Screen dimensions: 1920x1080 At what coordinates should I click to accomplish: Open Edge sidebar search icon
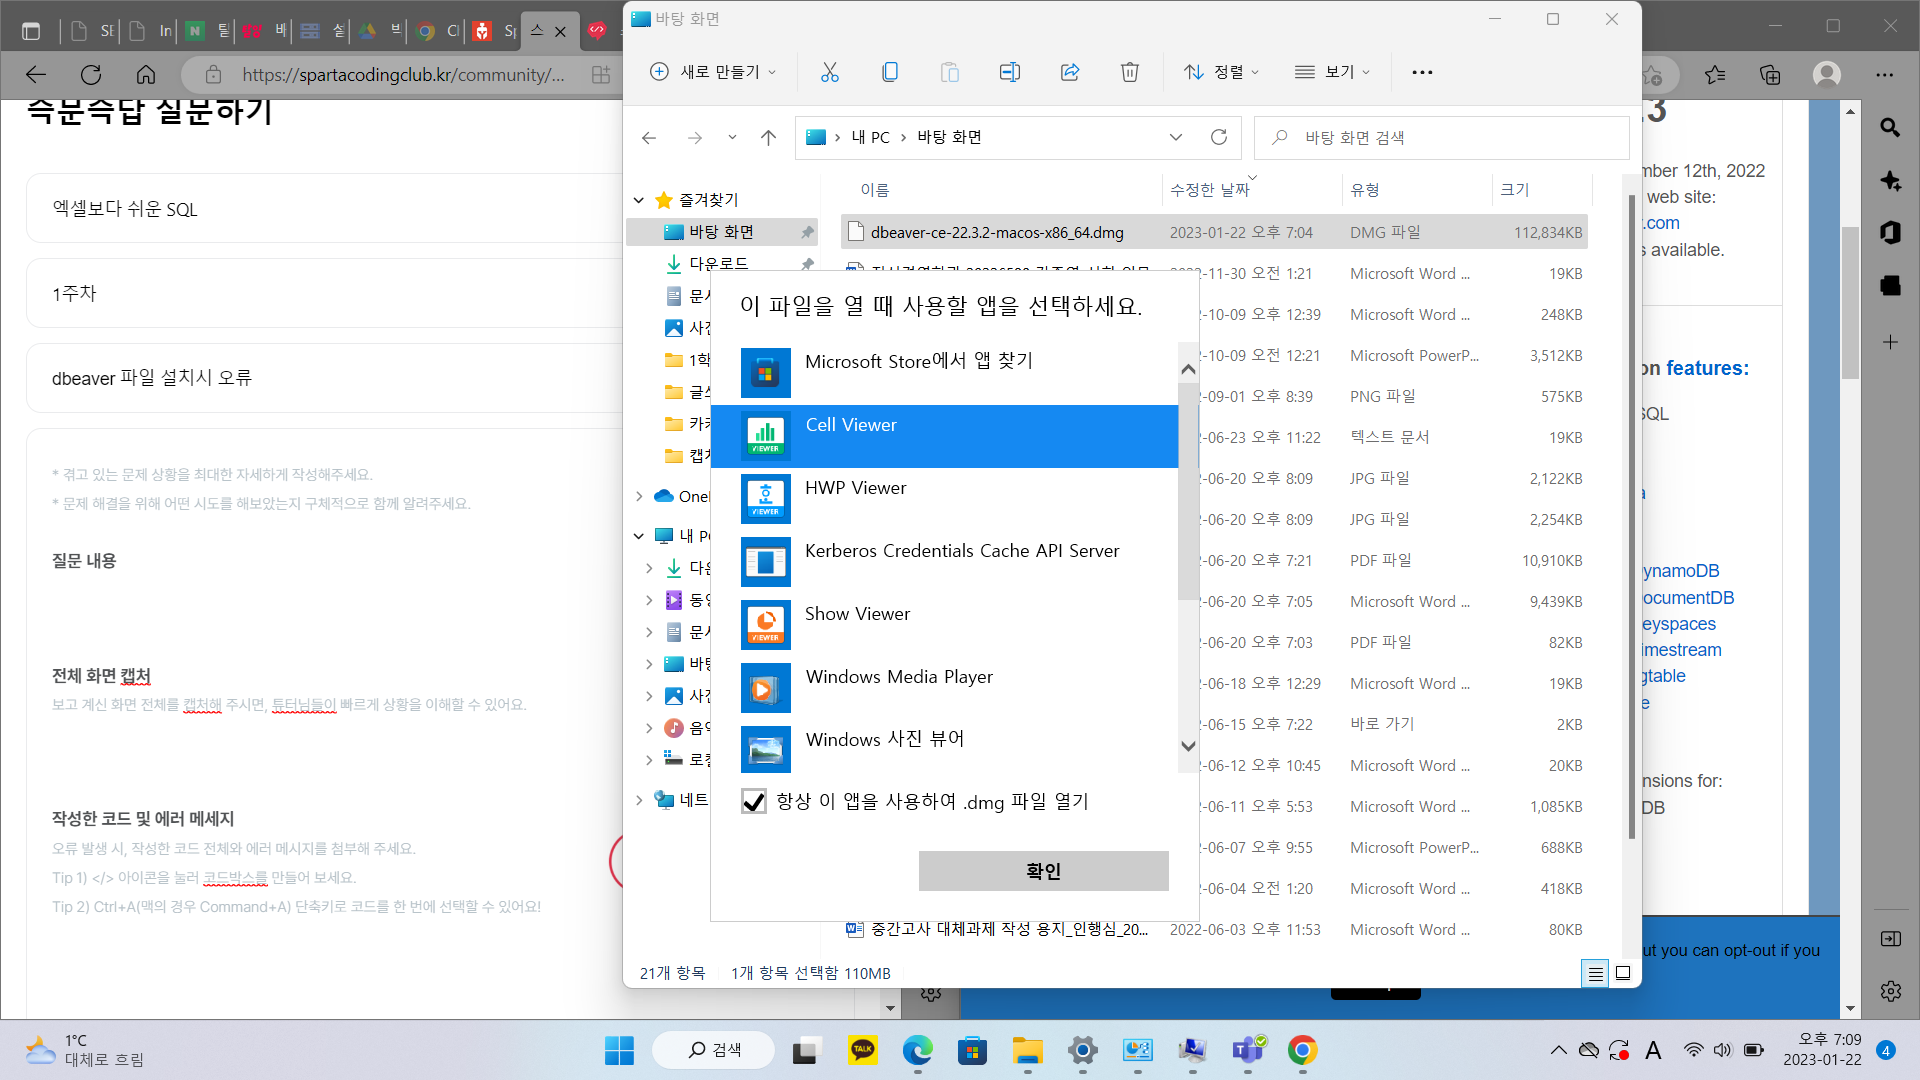1890,128
